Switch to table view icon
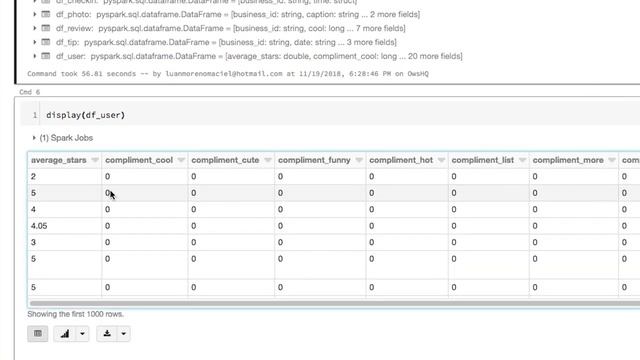The width and height of the screenshot is (640, 360). (x=38, y=333)
